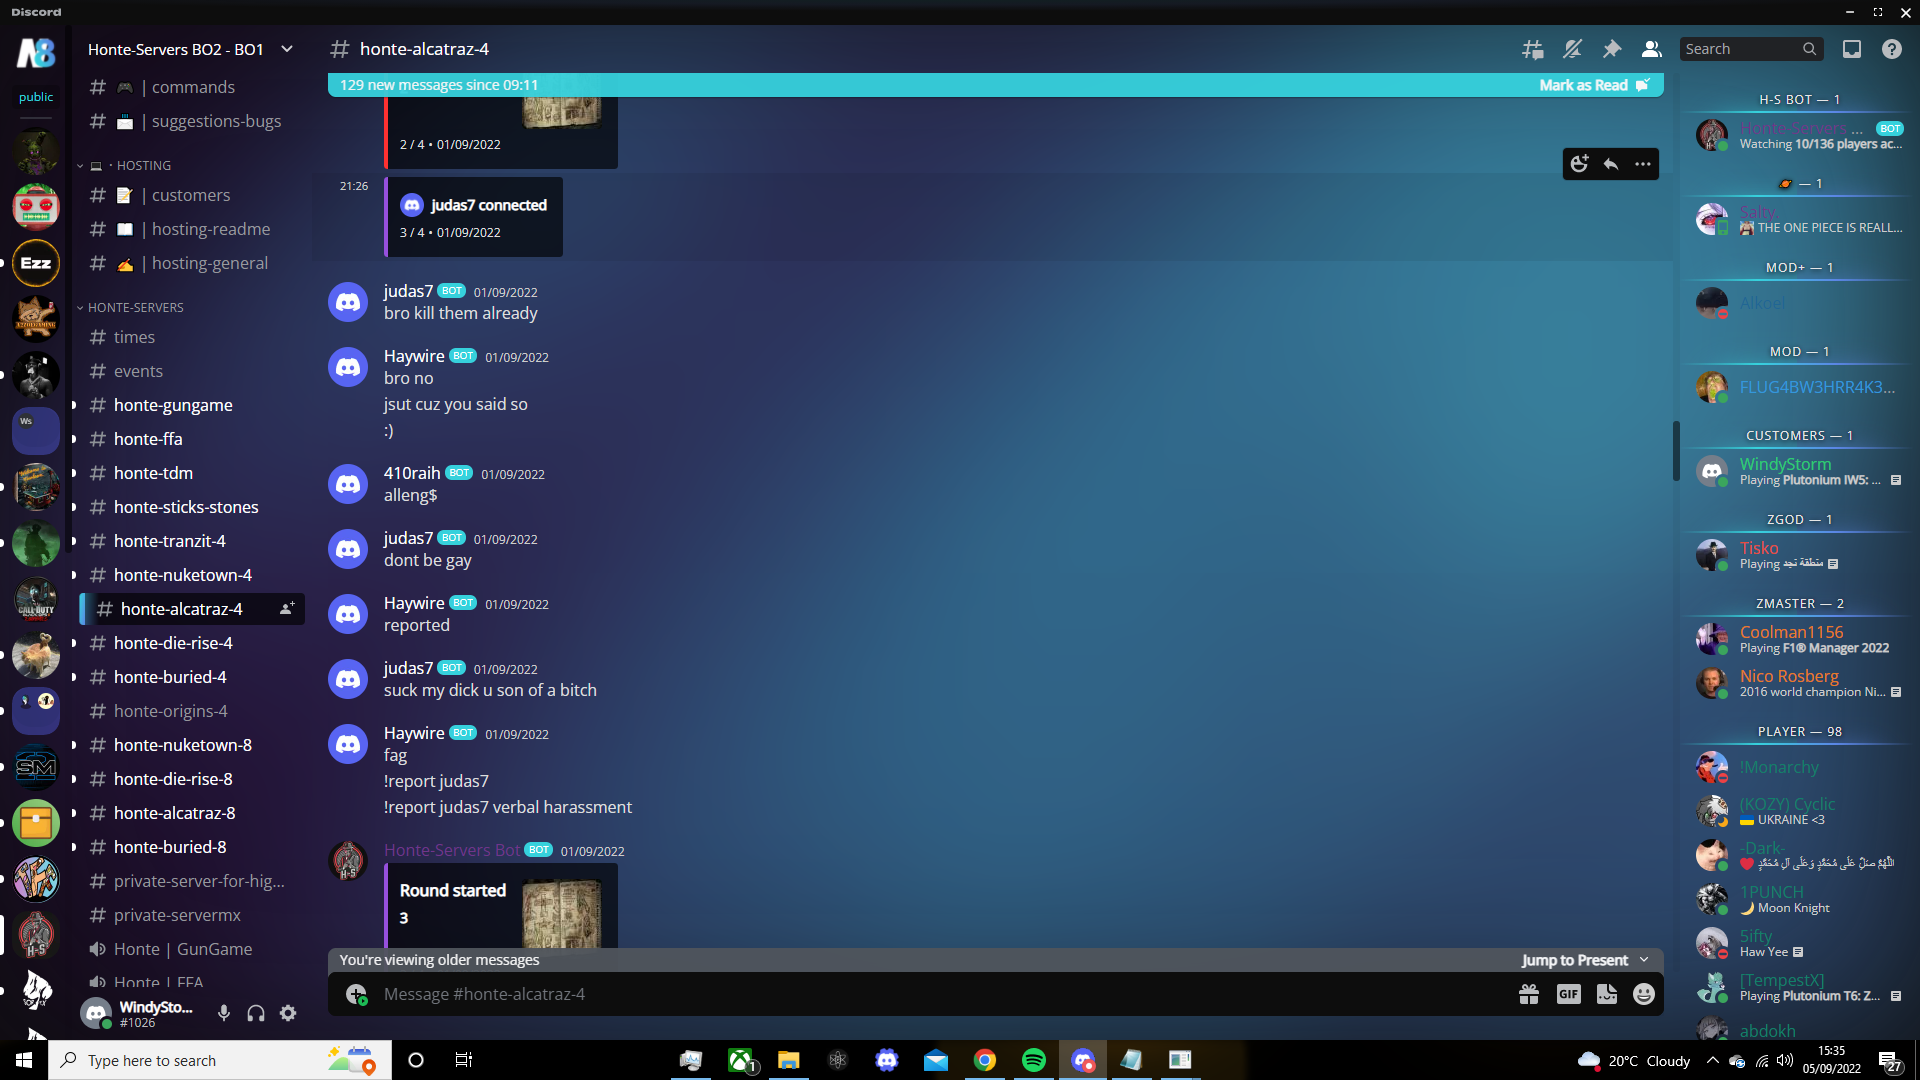The height and width of the screenshot is (1080, 1920).
Task: Open the honte-buried-4 channel
Action: 192,677
